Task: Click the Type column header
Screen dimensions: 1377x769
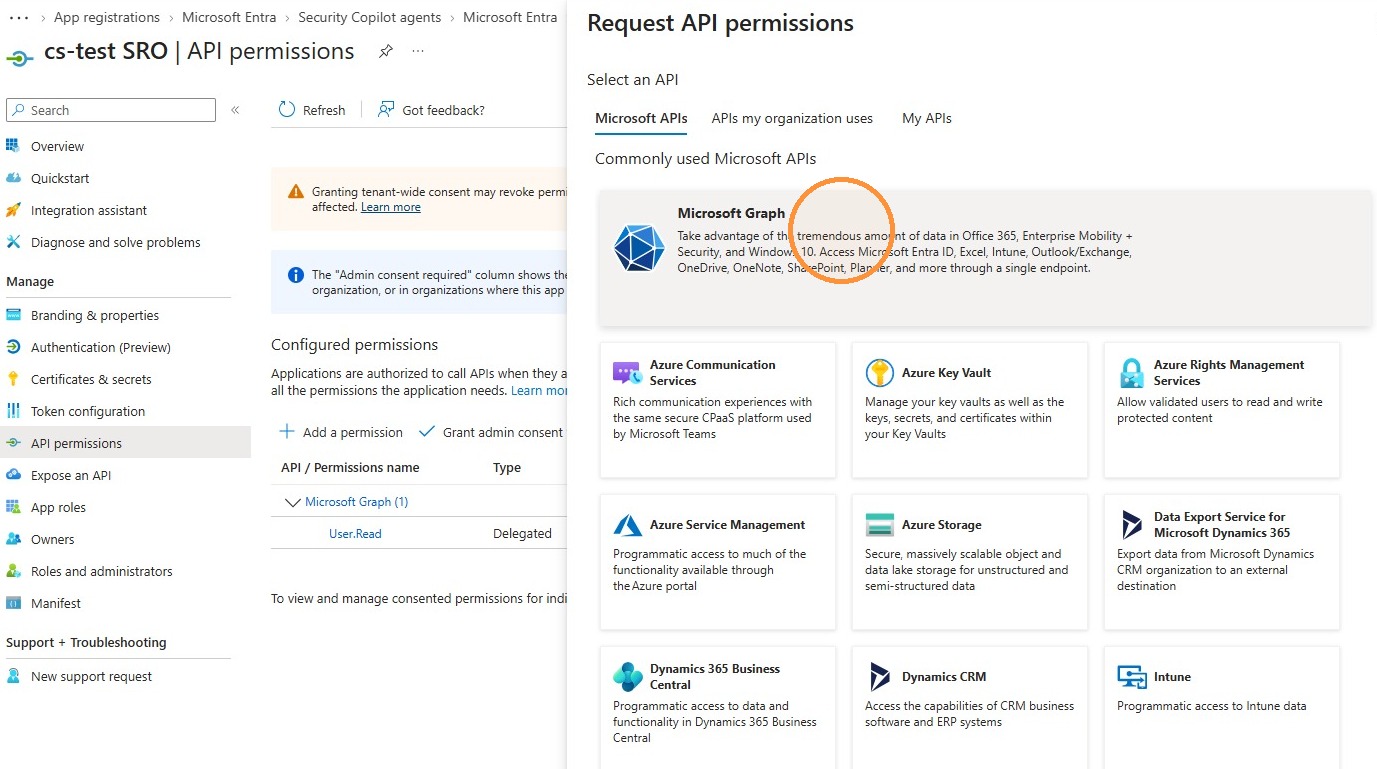Action: (x=507, y=468)
